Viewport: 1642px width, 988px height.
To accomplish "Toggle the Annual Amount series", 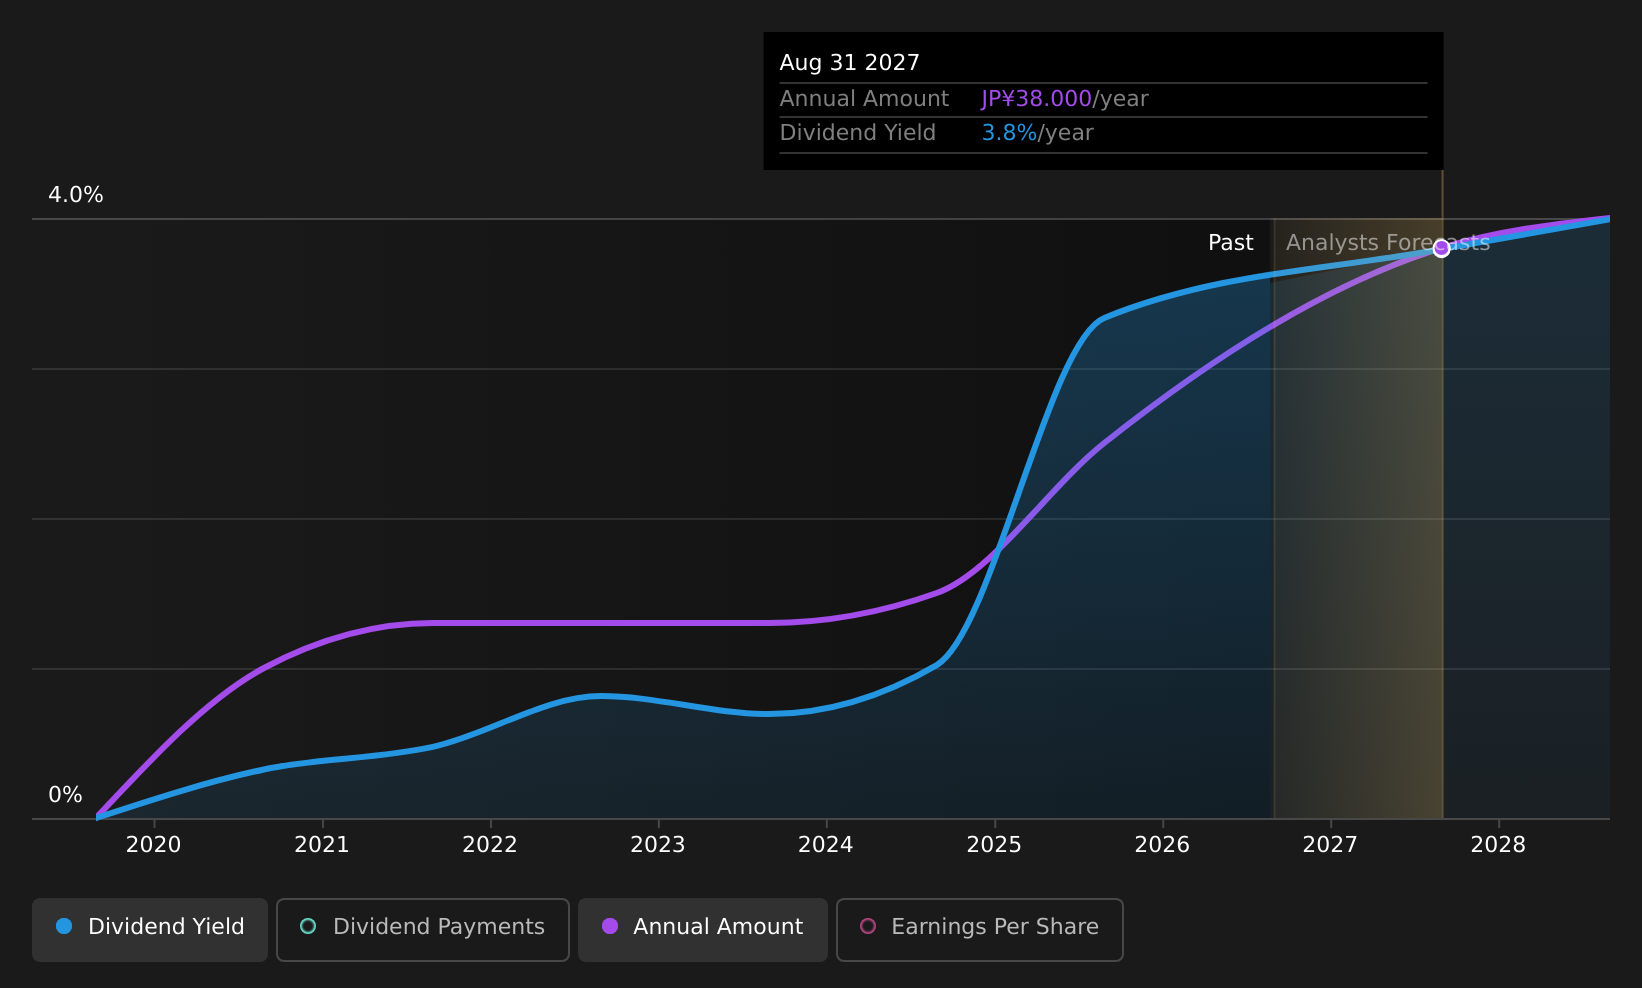I will point(703,929).
